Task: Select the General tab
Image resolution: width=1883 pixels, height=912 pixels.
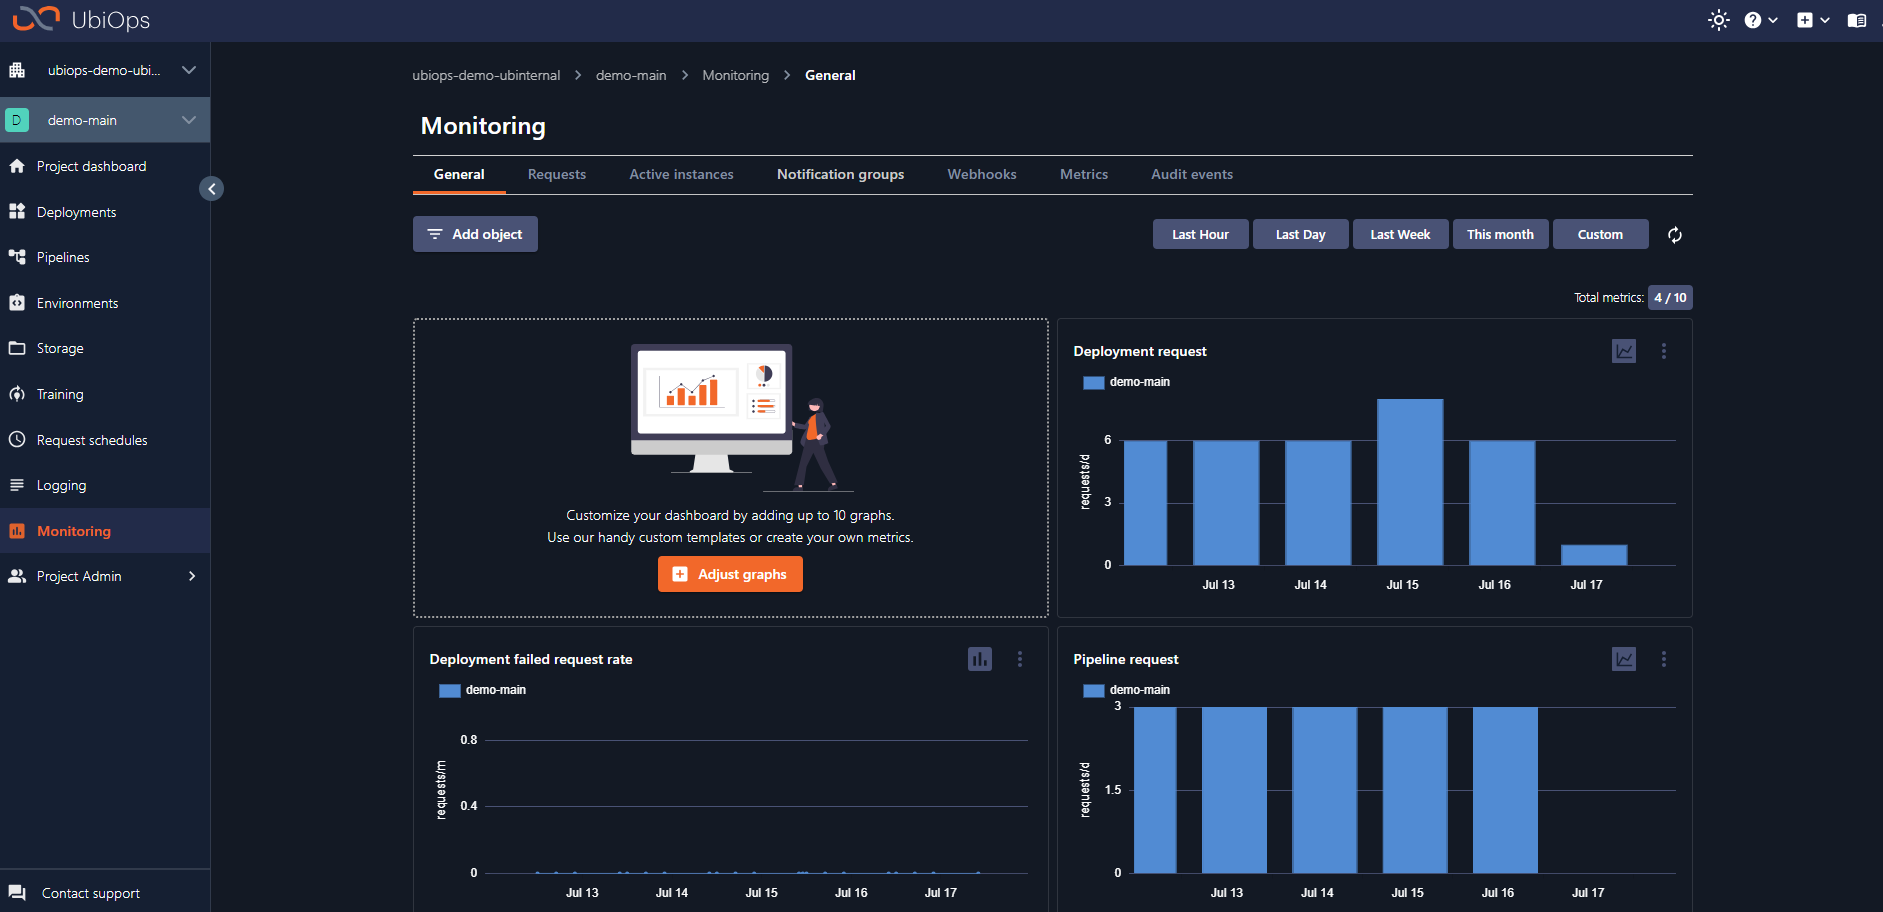Action: 459,174
